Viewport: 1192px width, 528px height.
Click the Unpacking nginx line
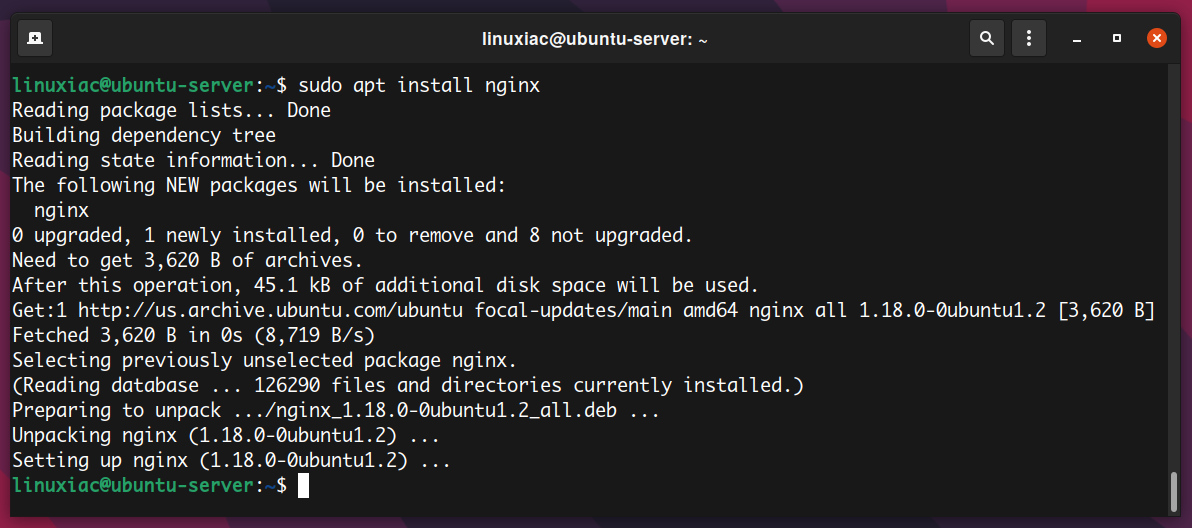pyautogui.click(x=226, y=436)
